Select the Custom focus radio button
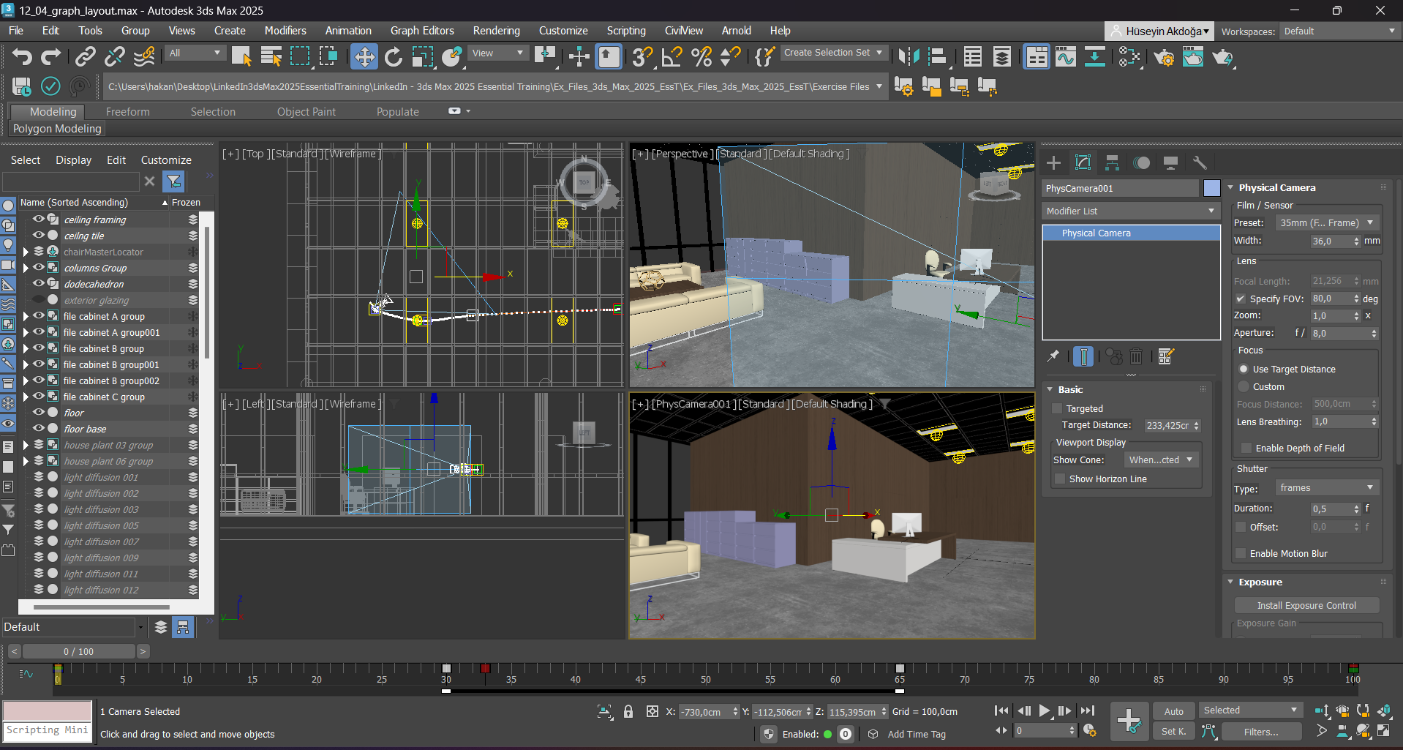 (1244, 386)
